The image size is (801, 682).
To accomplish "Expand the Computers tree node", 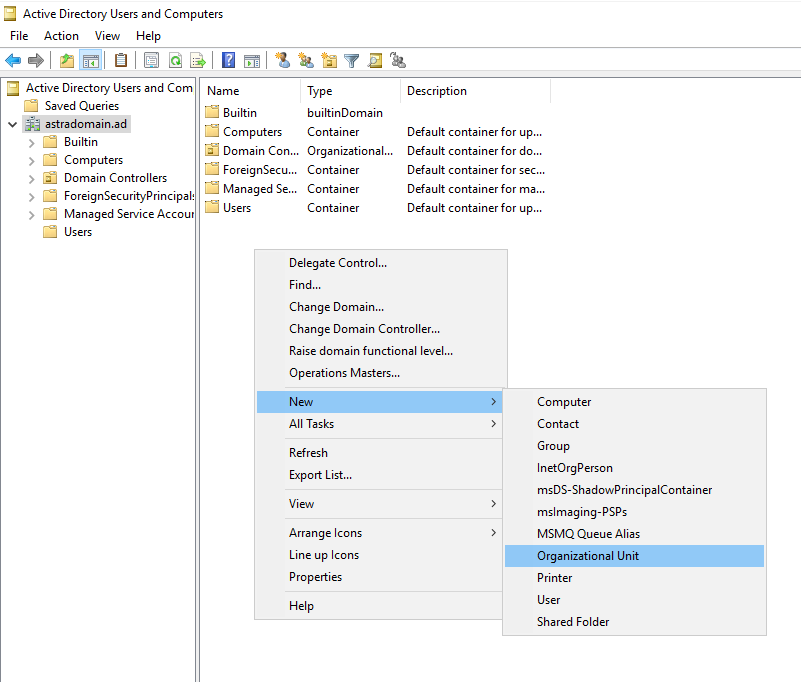I will [32, 161].
